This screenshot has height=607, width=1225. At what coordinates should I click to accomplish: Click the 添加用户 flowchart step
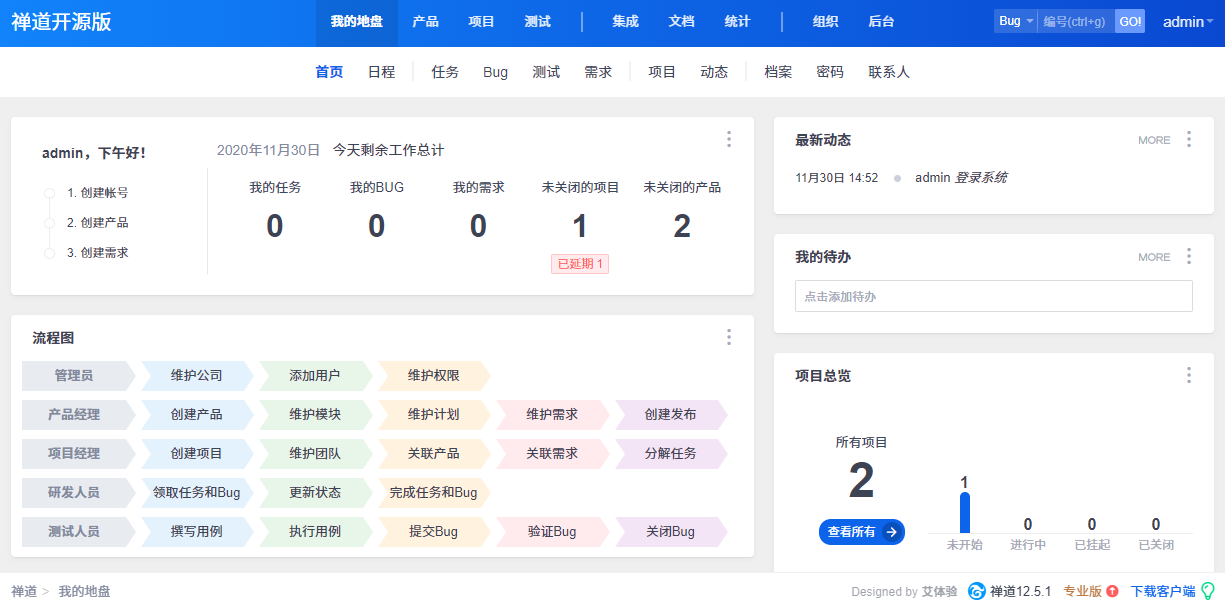click(x=315, y=376)
